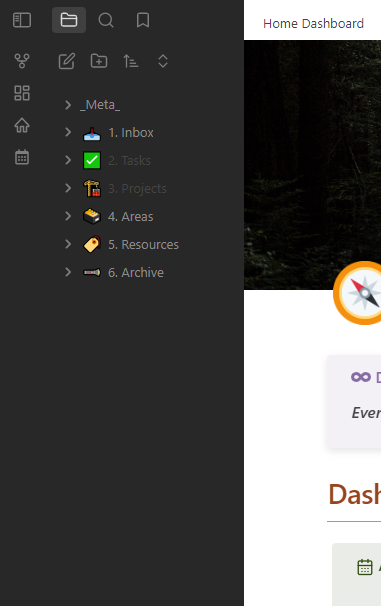Image resolution: width=381 pixels, height=606 pixels.
Task: Expand the 1. Inbox folder chevron
Action: [68, 132]
